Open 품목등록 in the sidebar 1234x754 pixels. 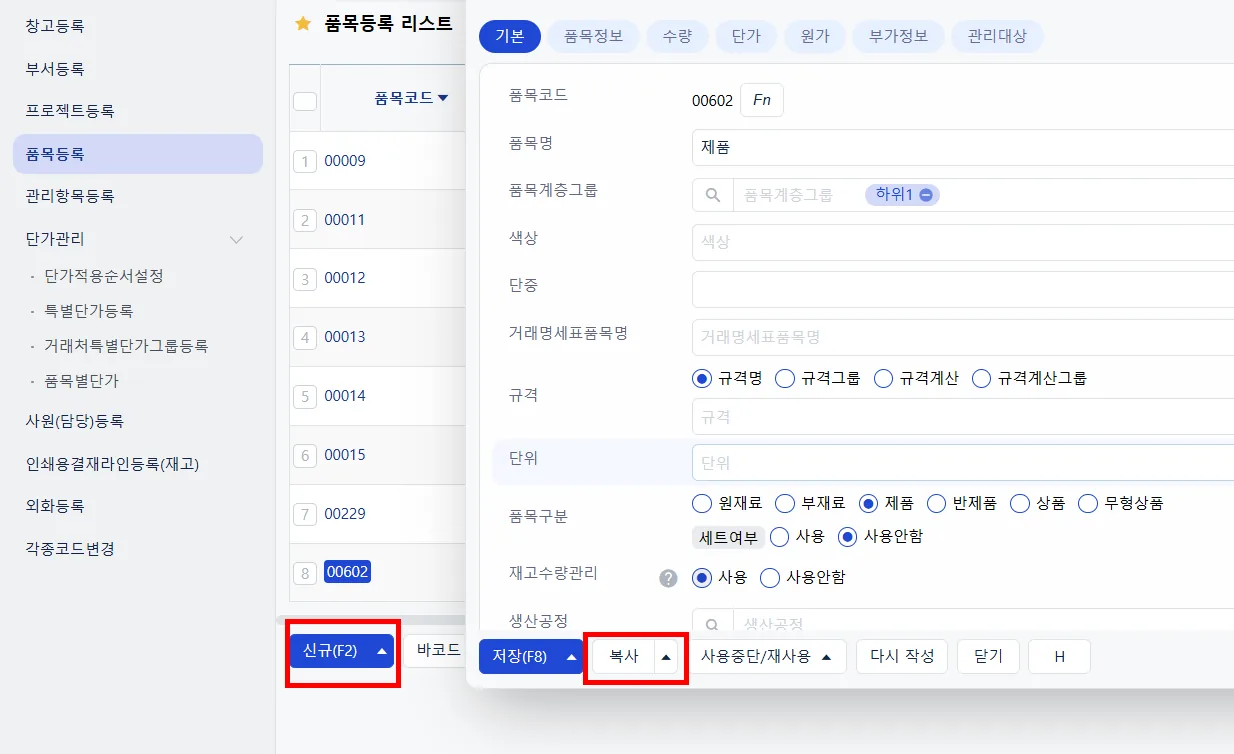coord(138,154)
